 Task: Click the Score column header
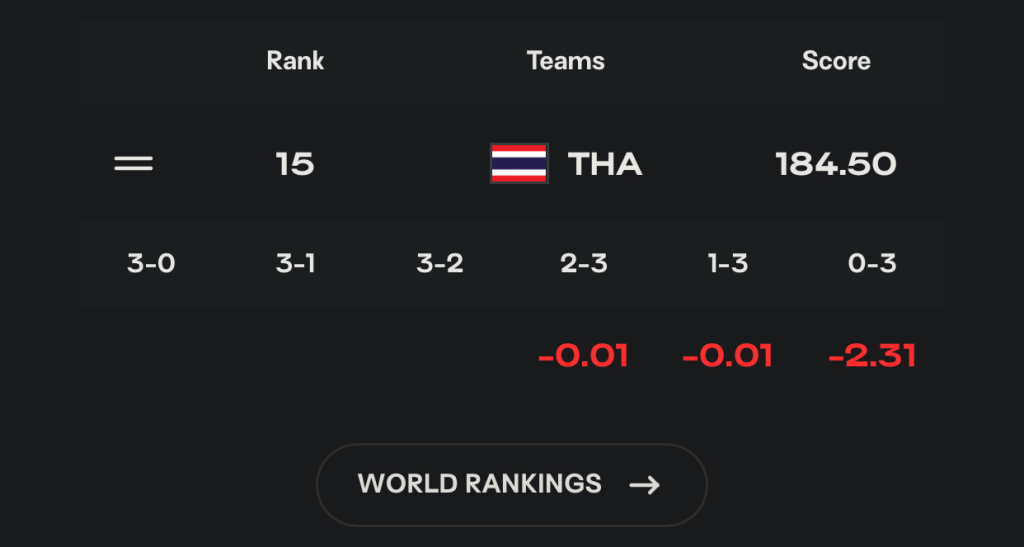[836, 61]
